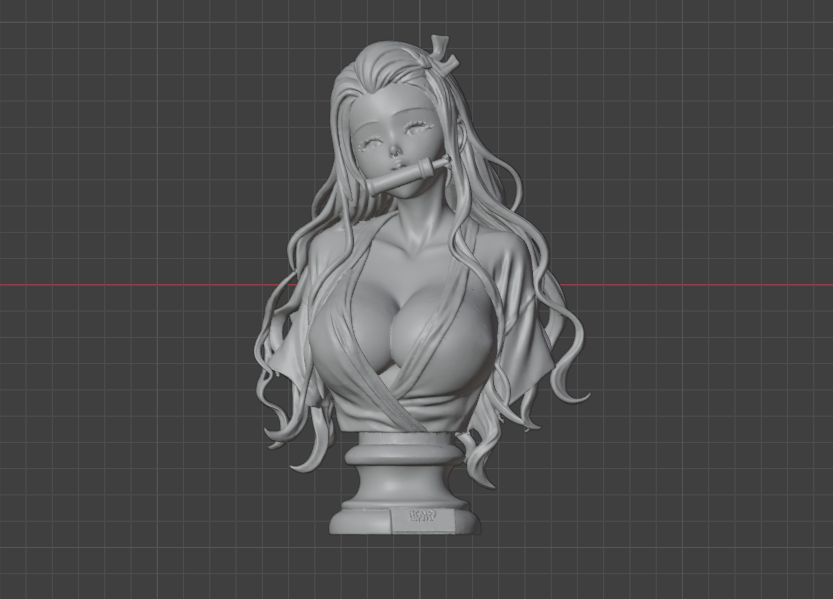Select the bust model in the viewport
Screen dimensions: 833x599
pos(420,287)
